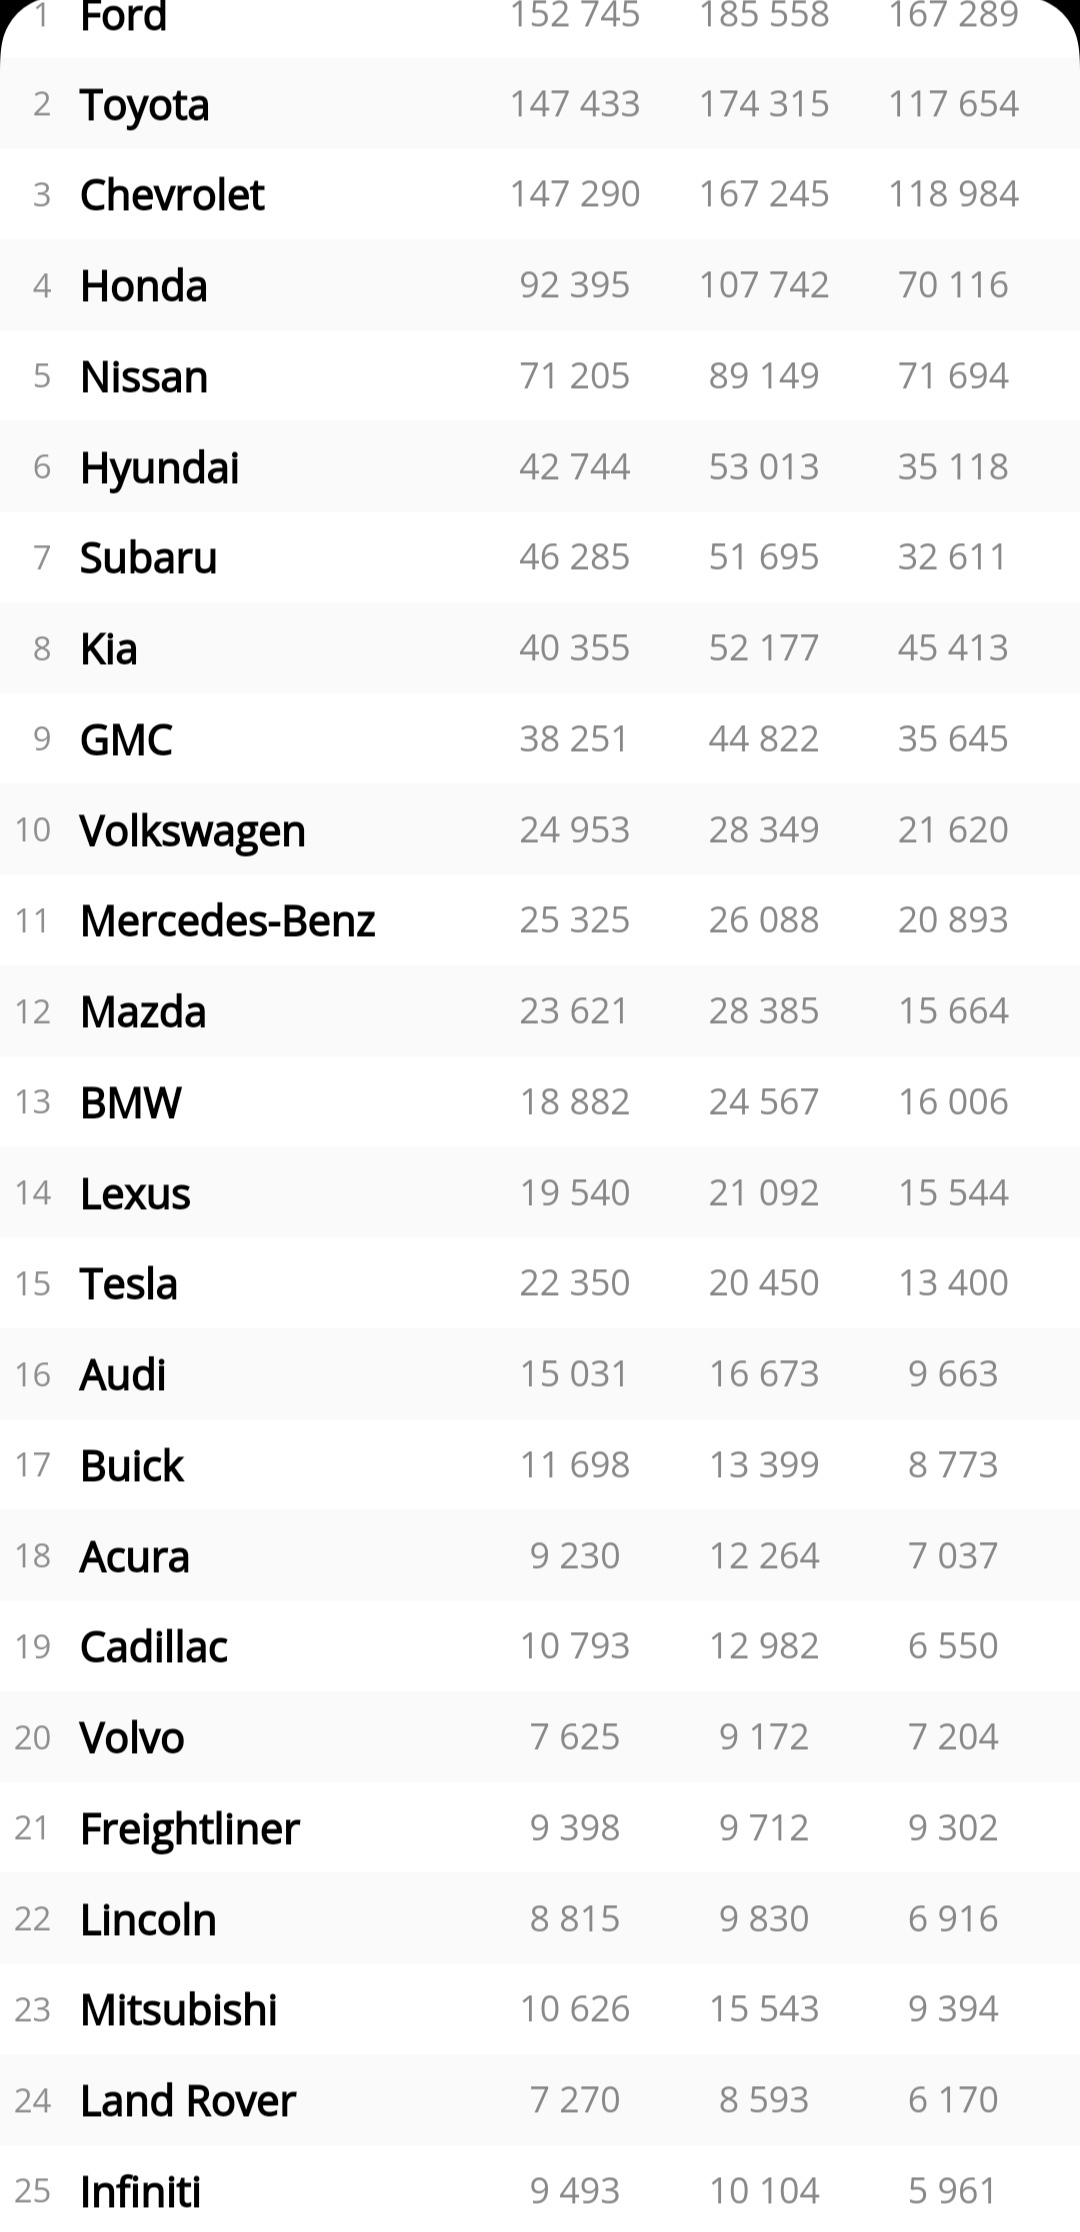Click the Chevrolet brand name
Screen dimensions: 1080x2232
[172, 195]
